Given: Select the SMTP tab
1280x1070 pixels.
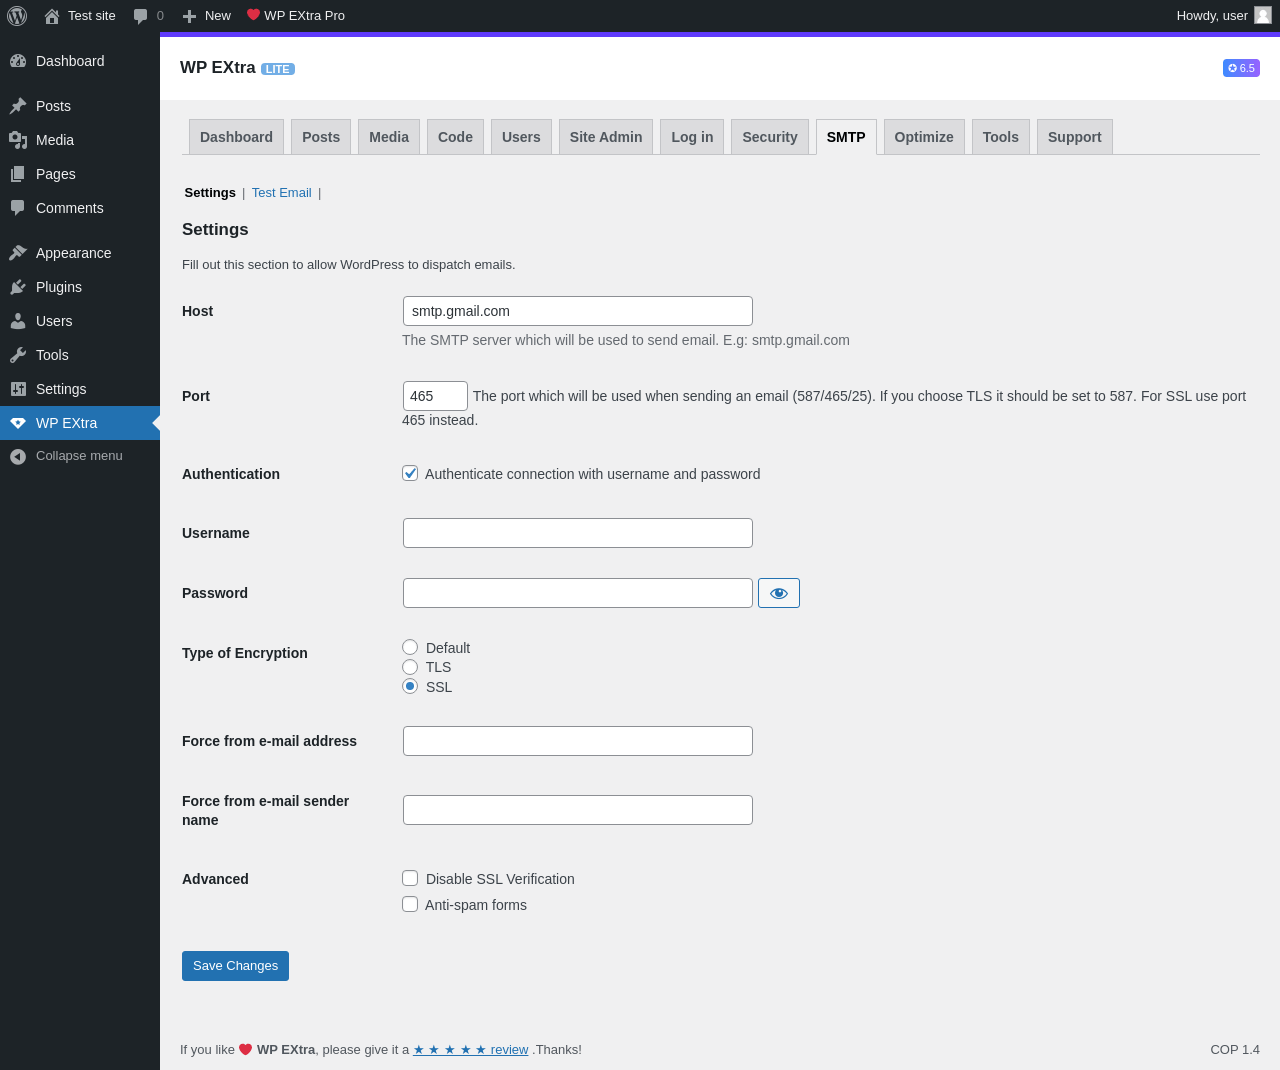Looking at the screenshot, I should coord(846,137).
